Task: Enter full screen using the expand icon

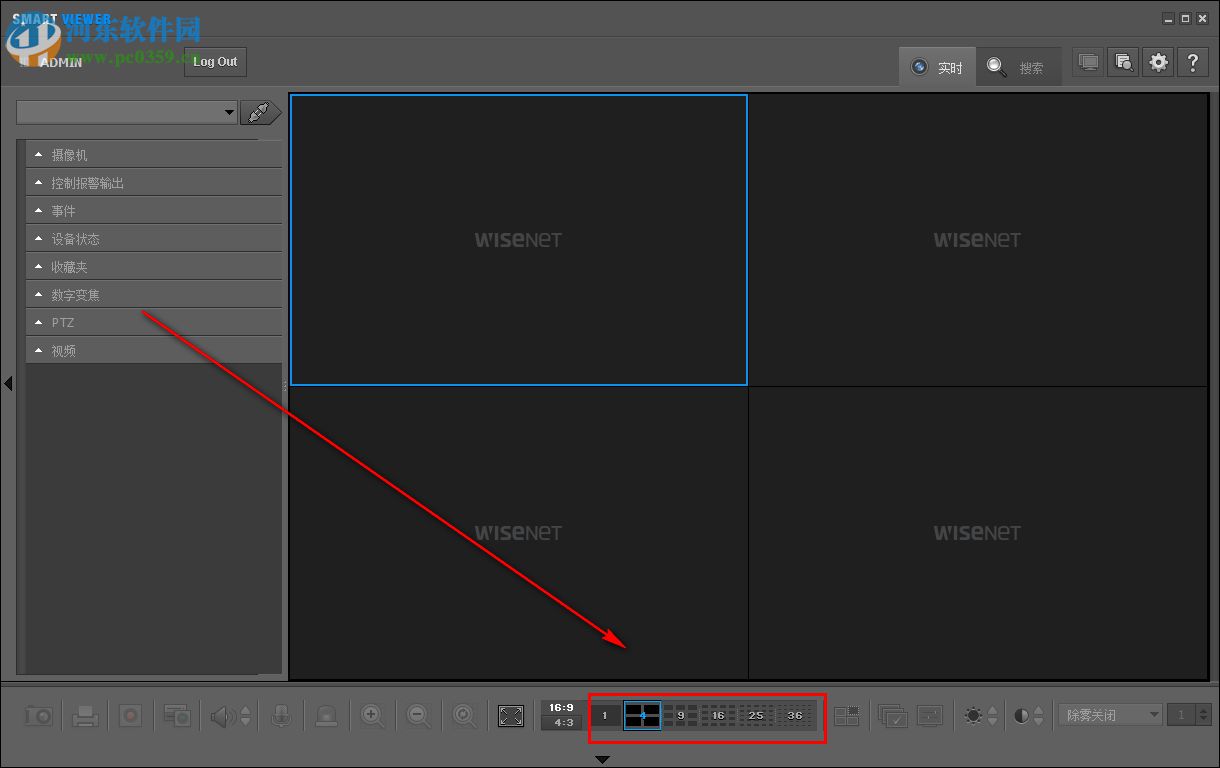Action: (510, 715)
